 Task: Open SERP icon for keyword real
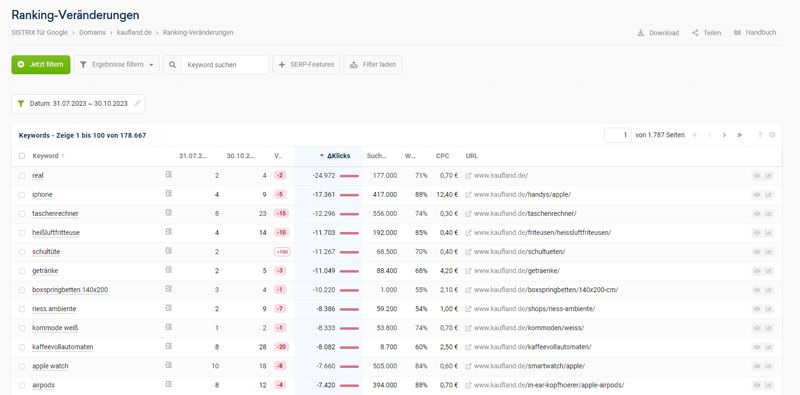click(168, 175)
